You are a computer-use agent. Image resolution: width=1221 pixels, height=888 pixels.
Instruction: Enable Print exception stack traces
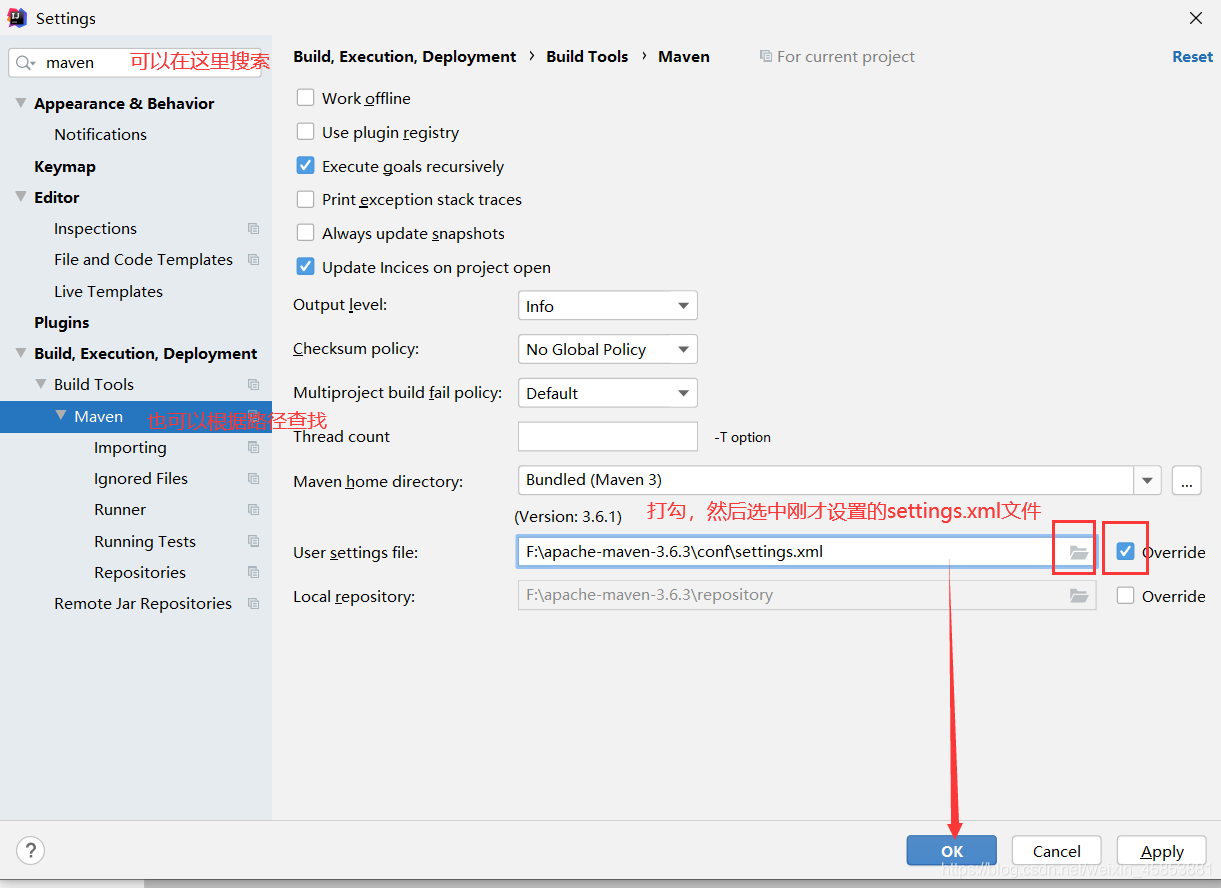[306, 199]
